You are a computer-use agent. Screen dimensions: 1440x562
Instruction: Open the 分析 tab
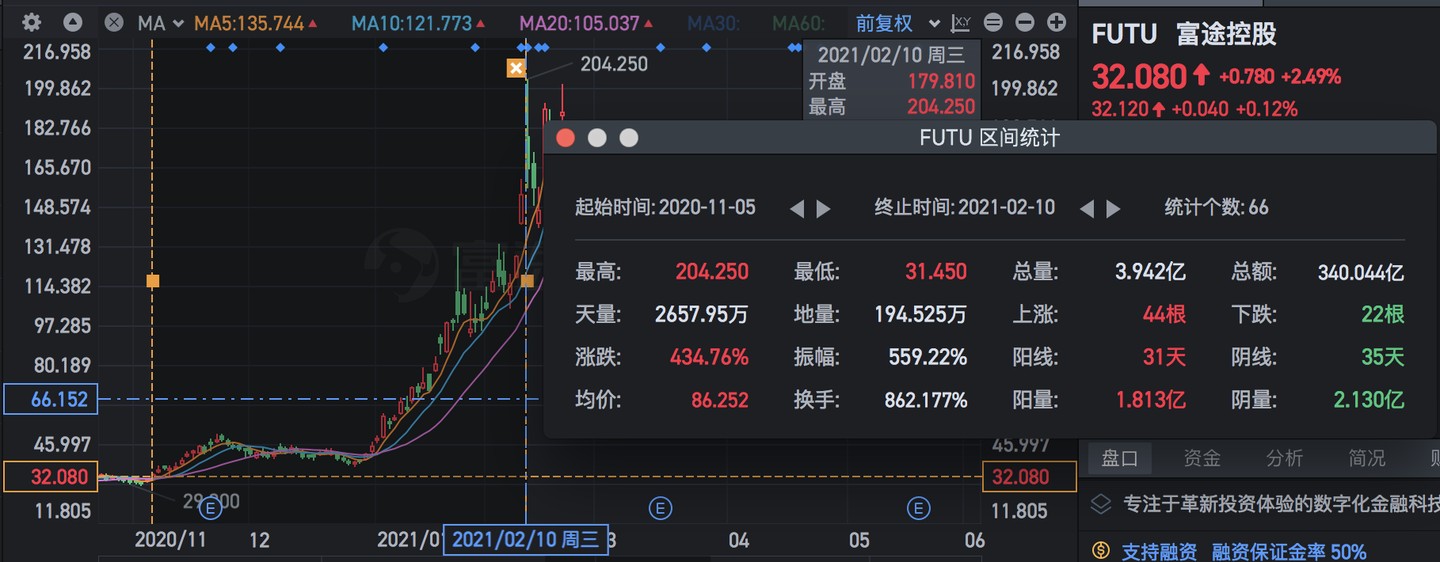1284,458
